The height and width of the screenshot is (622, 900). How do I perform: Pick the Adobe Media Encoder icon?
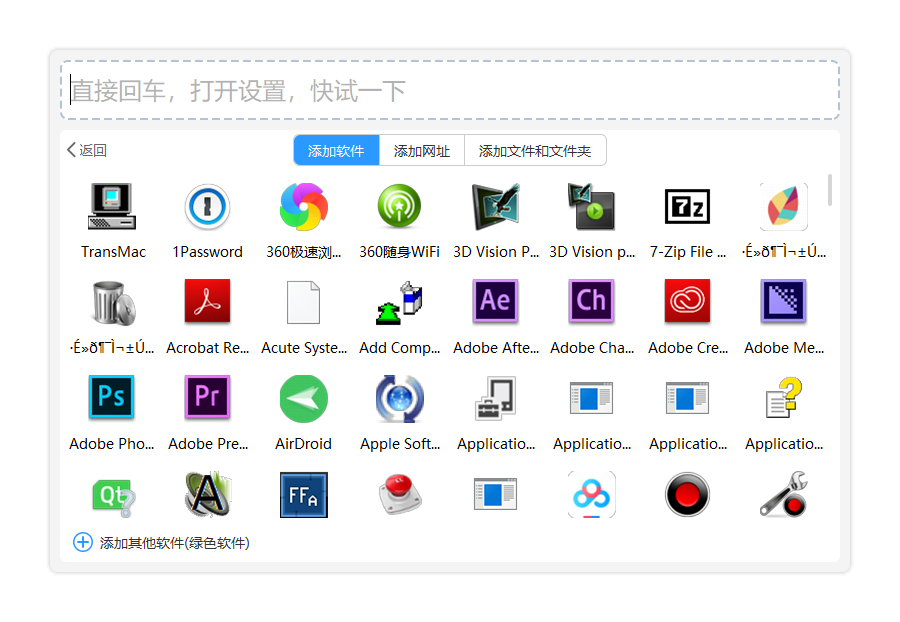click(783, 301)
